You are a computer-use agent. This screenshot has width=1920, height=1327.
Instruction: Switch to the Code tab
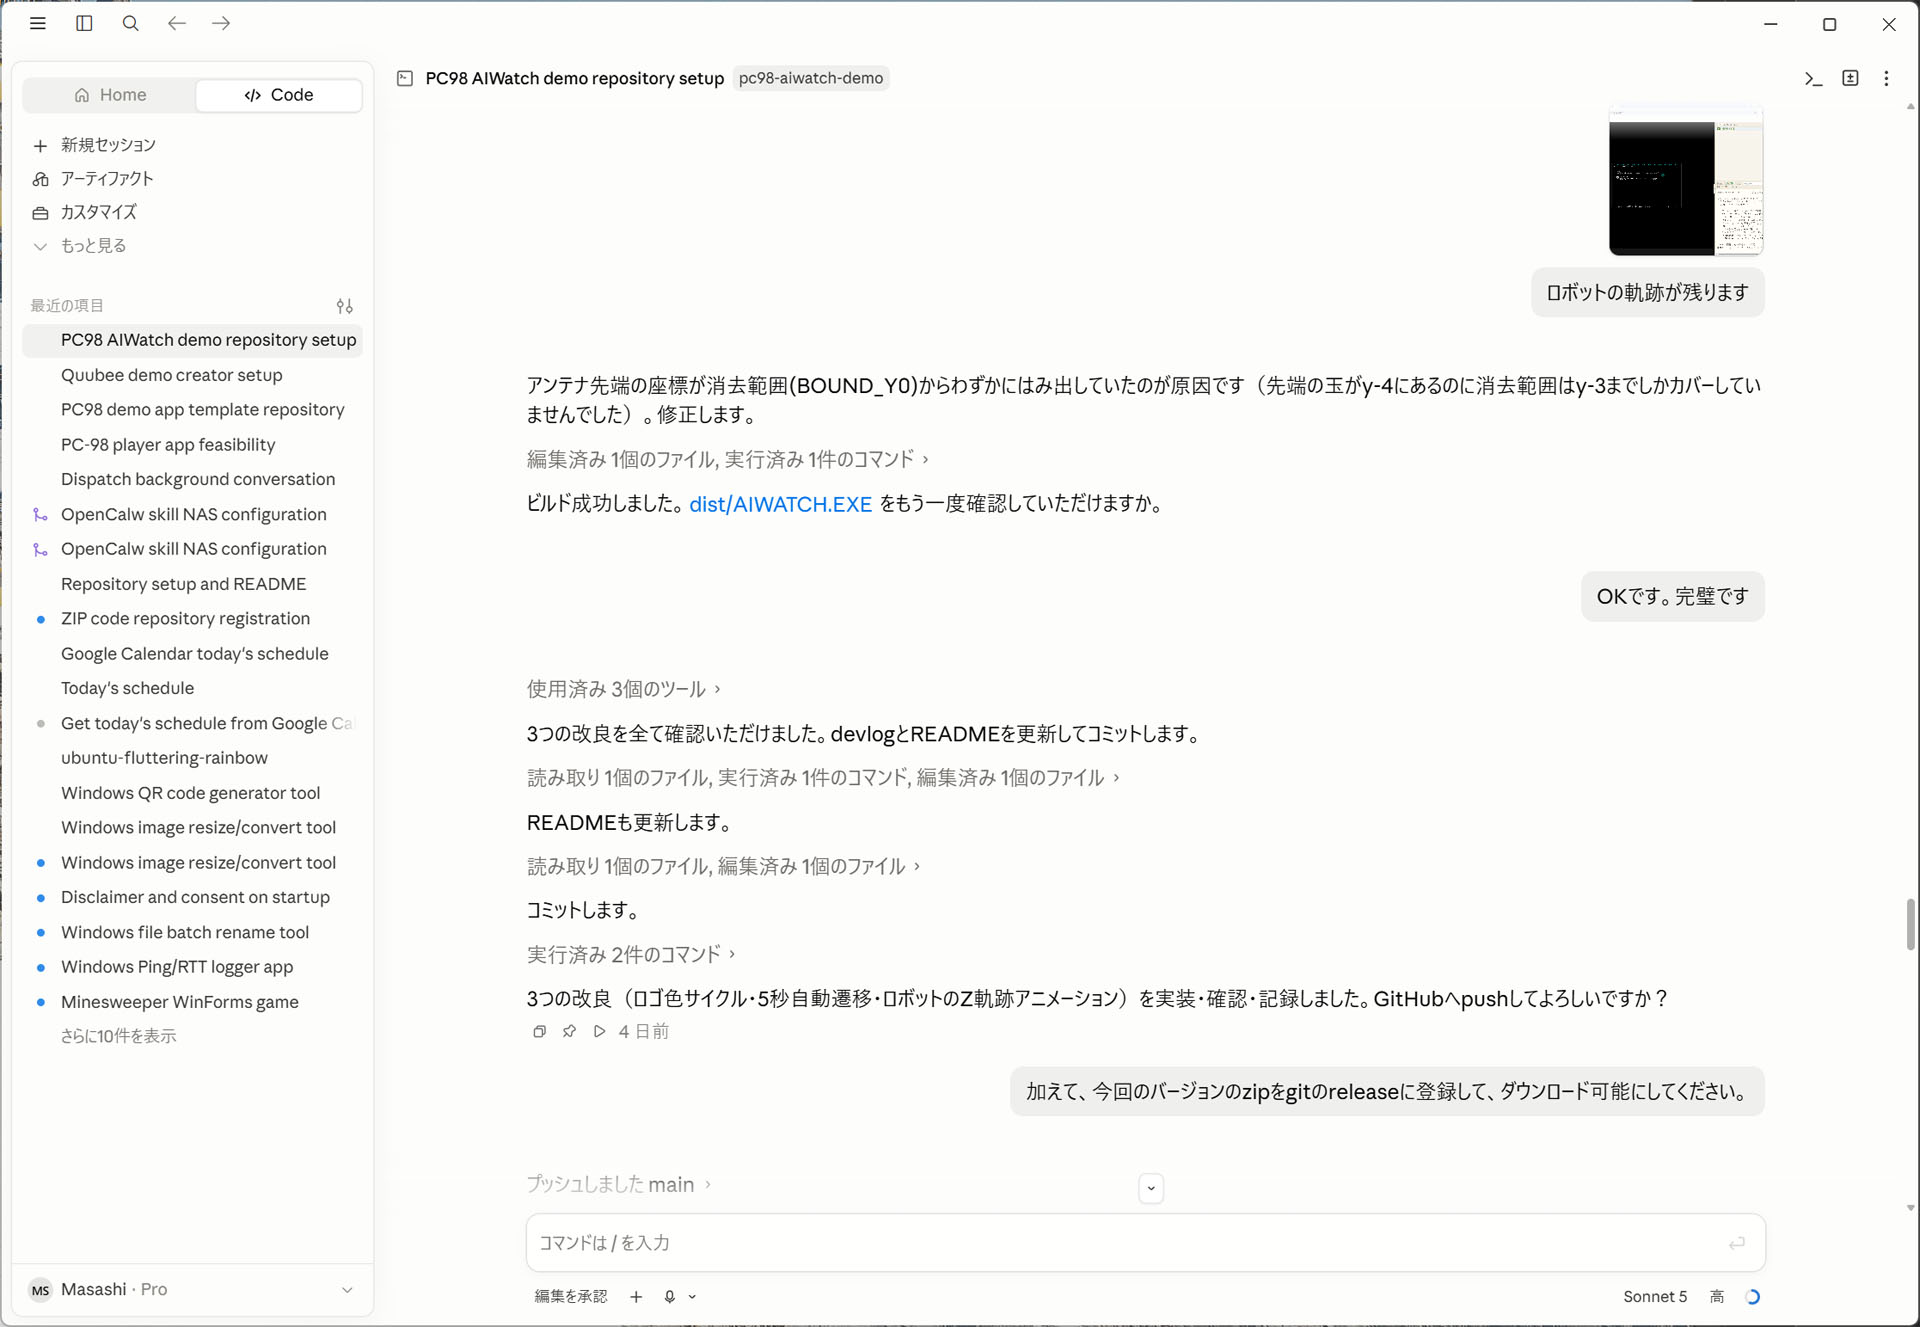point(279,95)
